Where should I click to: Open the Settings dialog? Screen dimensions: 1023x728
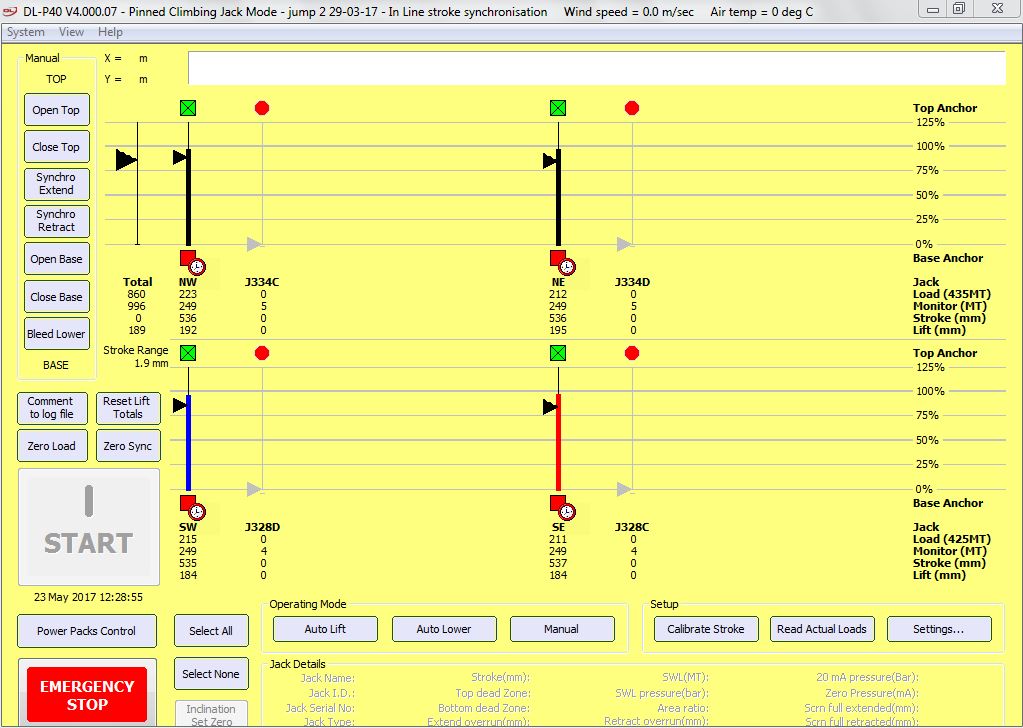(938, 629)
